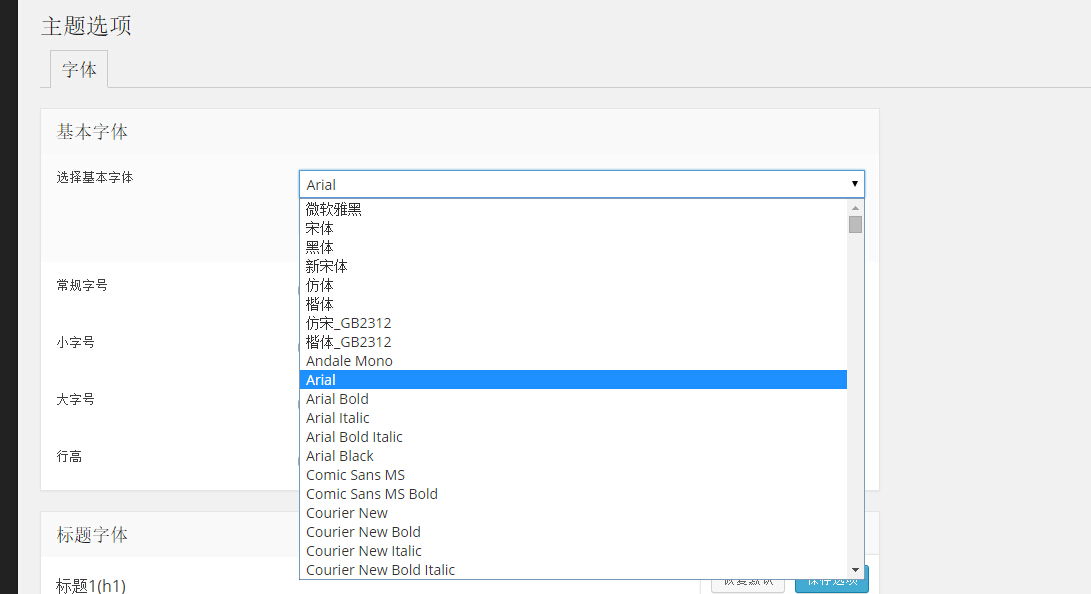Select the 新宋体 font option
This screenshot has height=594, width=1091.
point(327,266)
